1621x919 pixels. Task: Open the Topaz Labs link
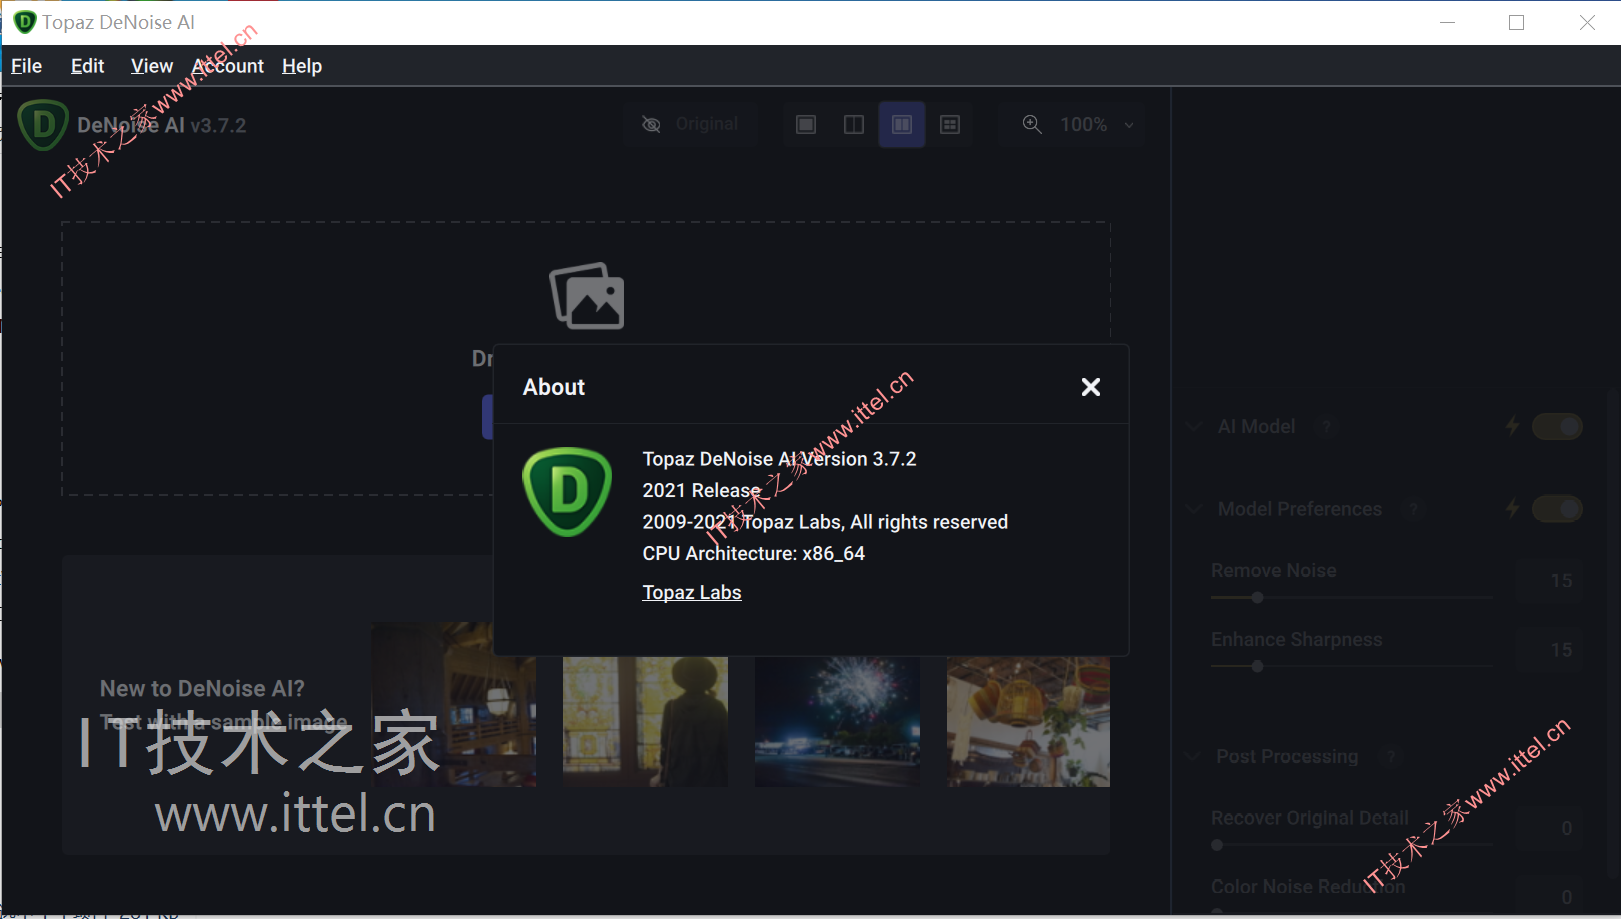click(x=692, y=592)
